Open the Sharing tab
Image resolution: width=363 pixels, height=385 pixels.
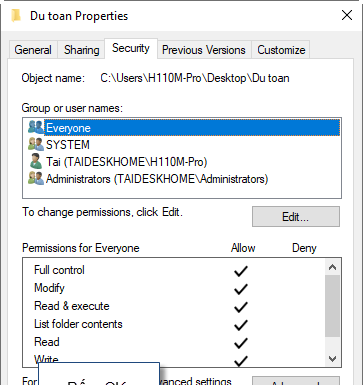click(x=82, y=50)
